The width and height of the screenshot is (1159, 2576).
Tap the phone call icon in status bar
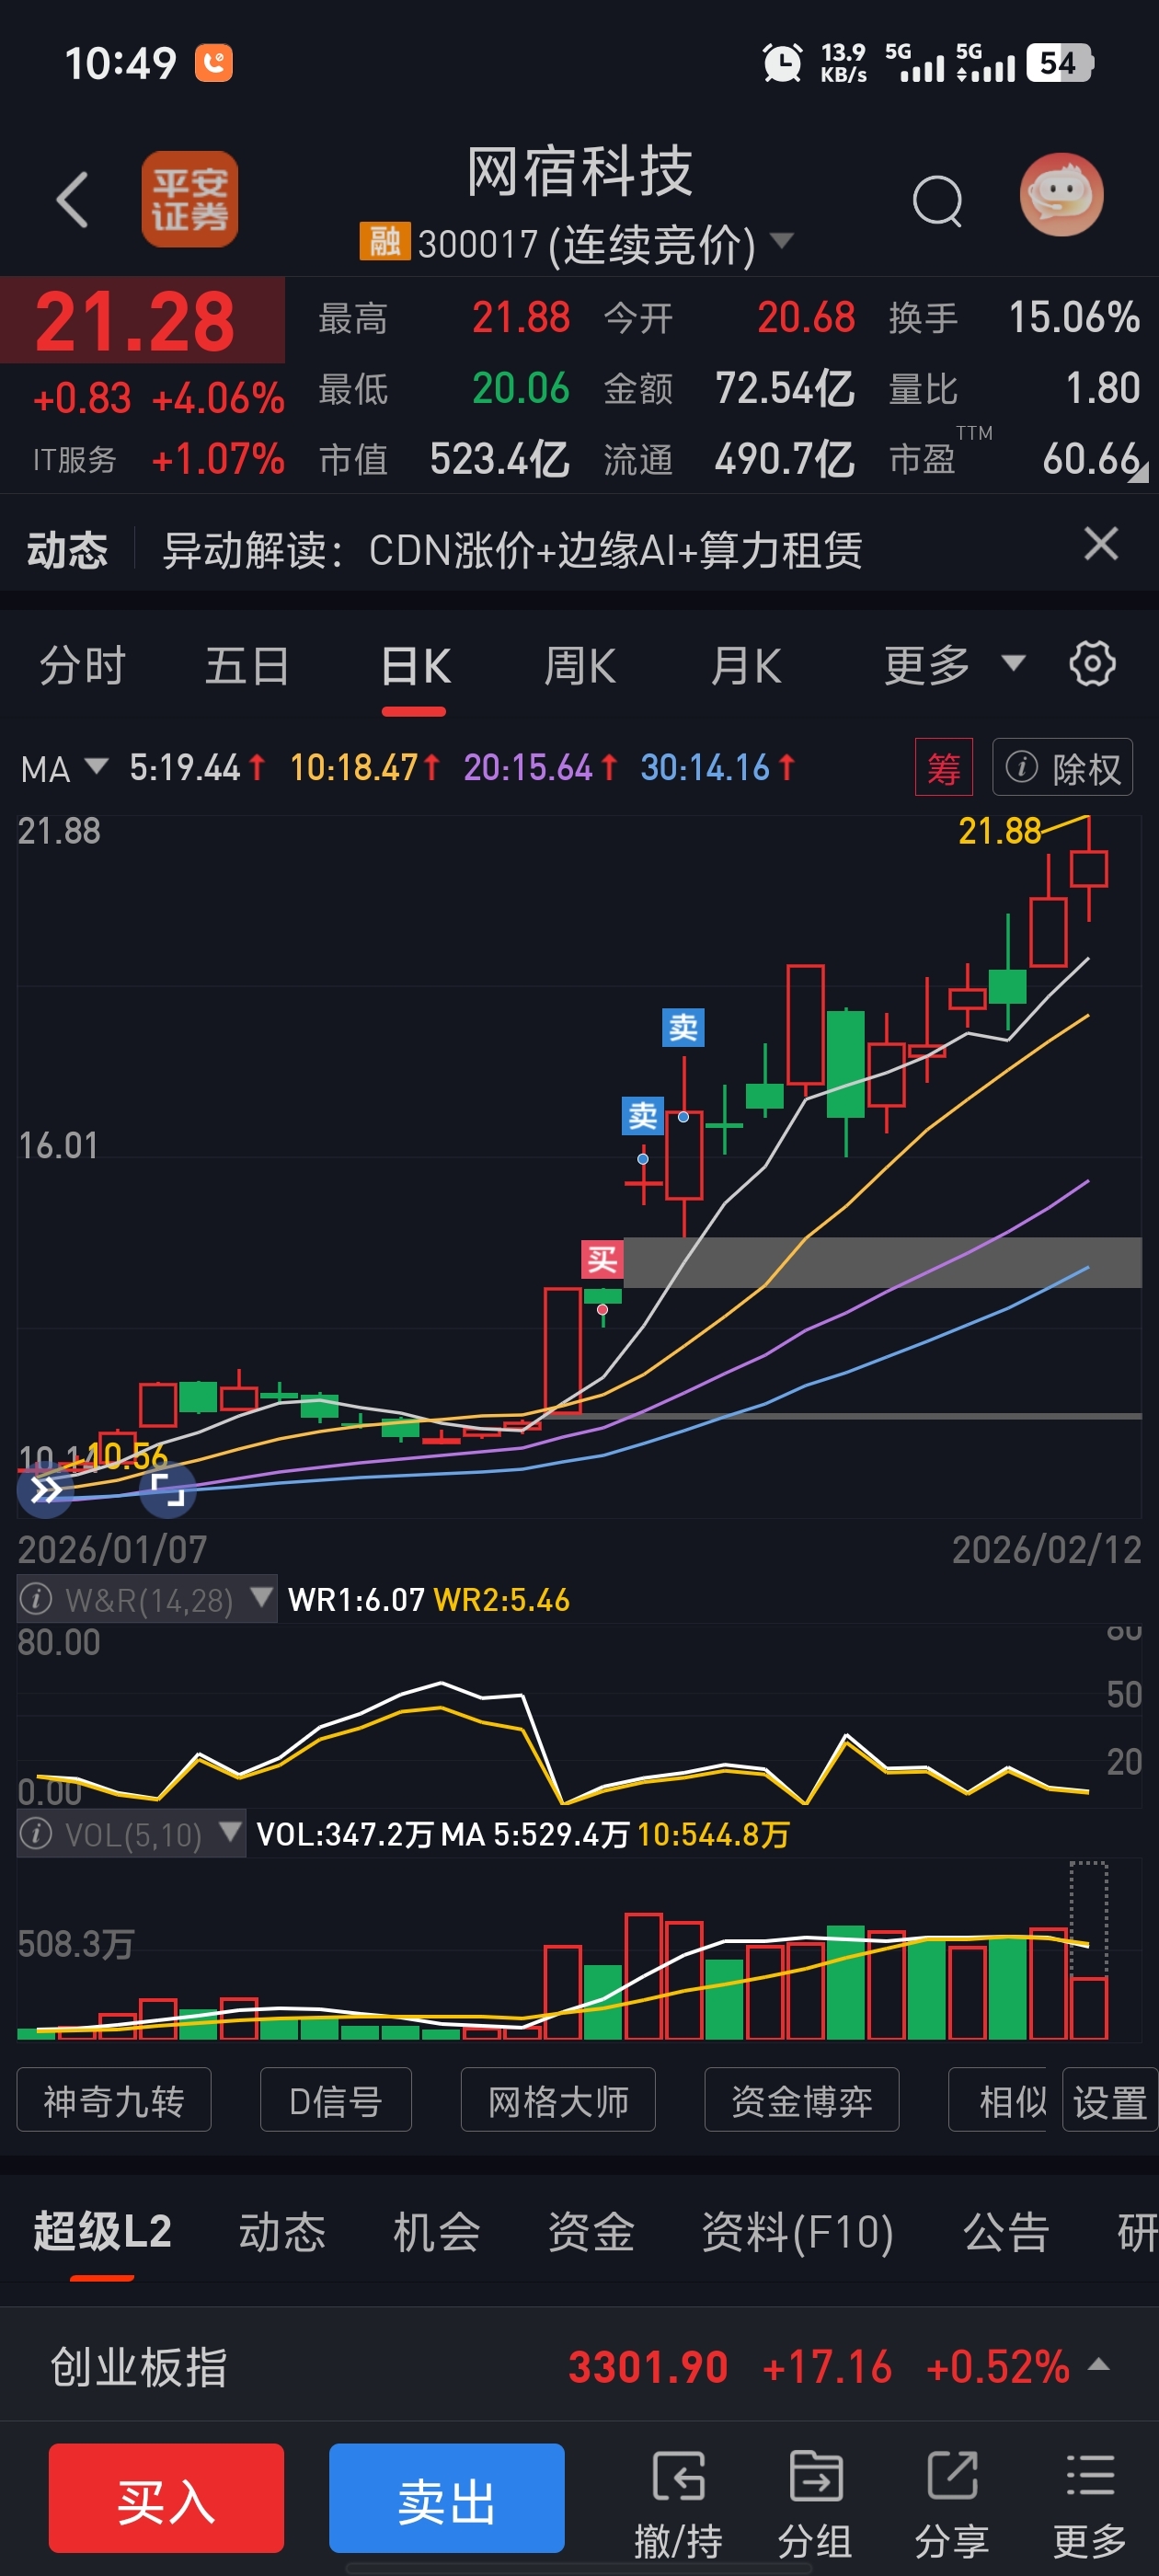click(x=213, y=63)
